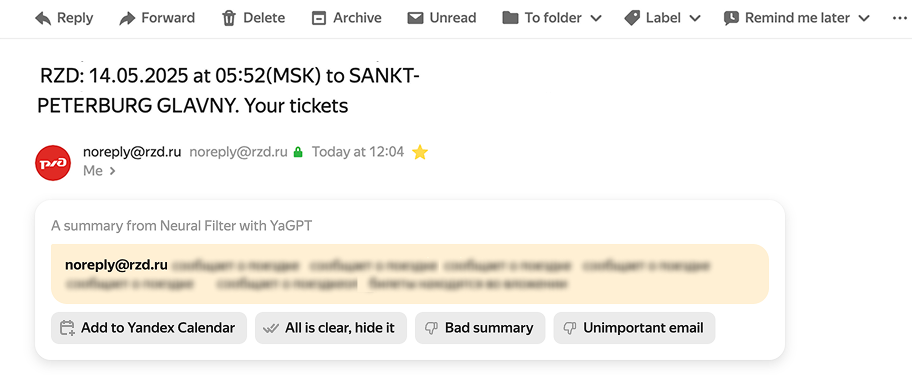The image size is (912, 375).
Task: Mark summary as Bad summary
Action: coord(480,328)
